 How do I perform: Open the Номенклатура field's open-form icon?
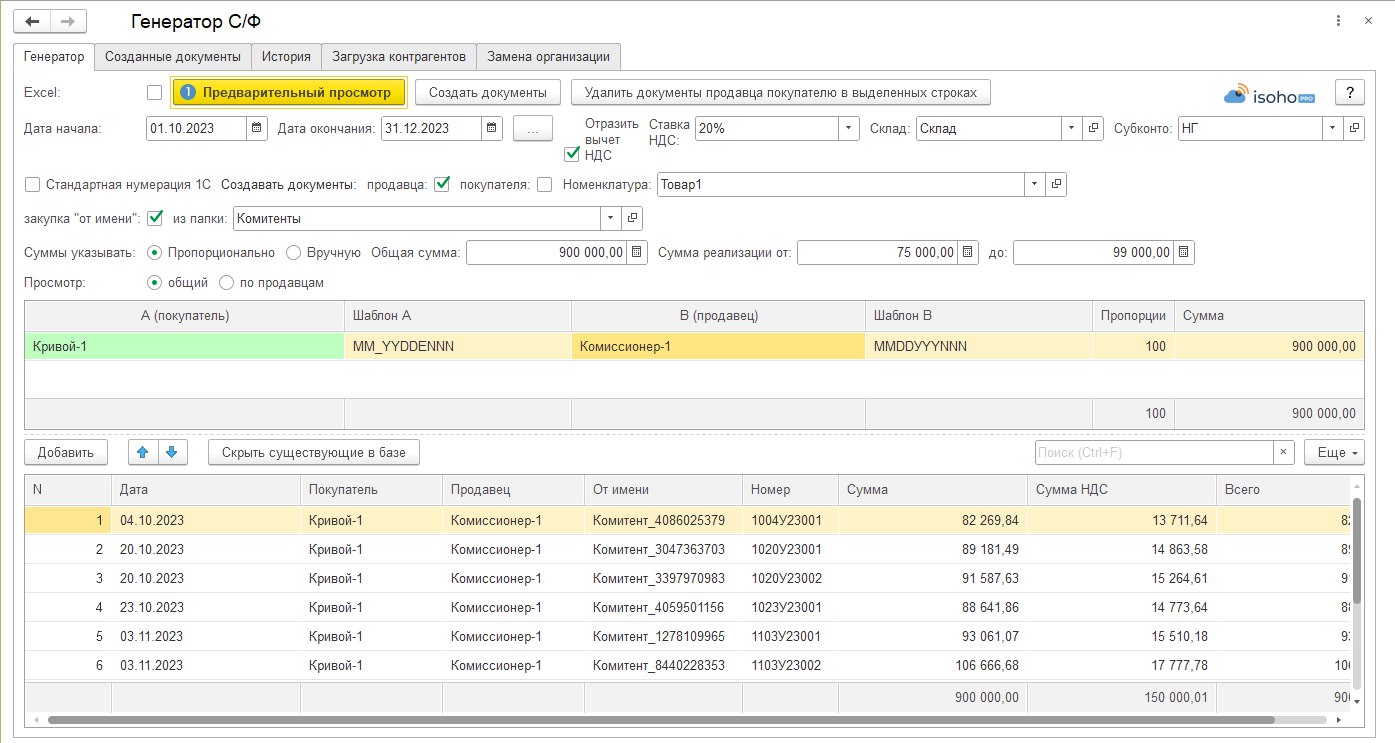point(1055,184)
